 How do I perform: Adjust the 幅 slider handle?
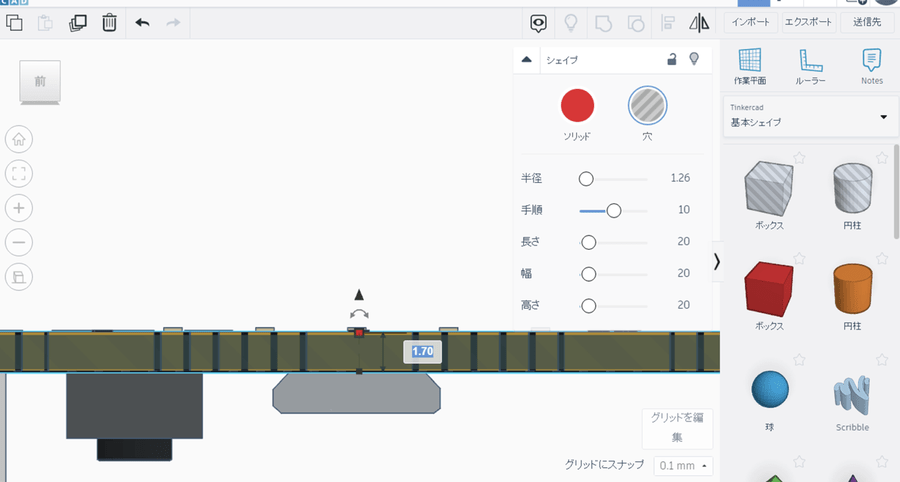pos(588,274)
